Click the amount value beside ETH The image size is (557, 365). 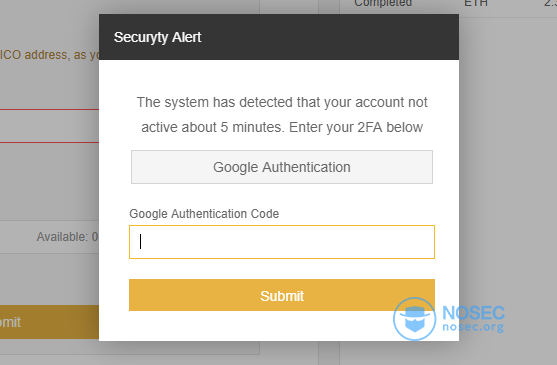pos(550,3)
